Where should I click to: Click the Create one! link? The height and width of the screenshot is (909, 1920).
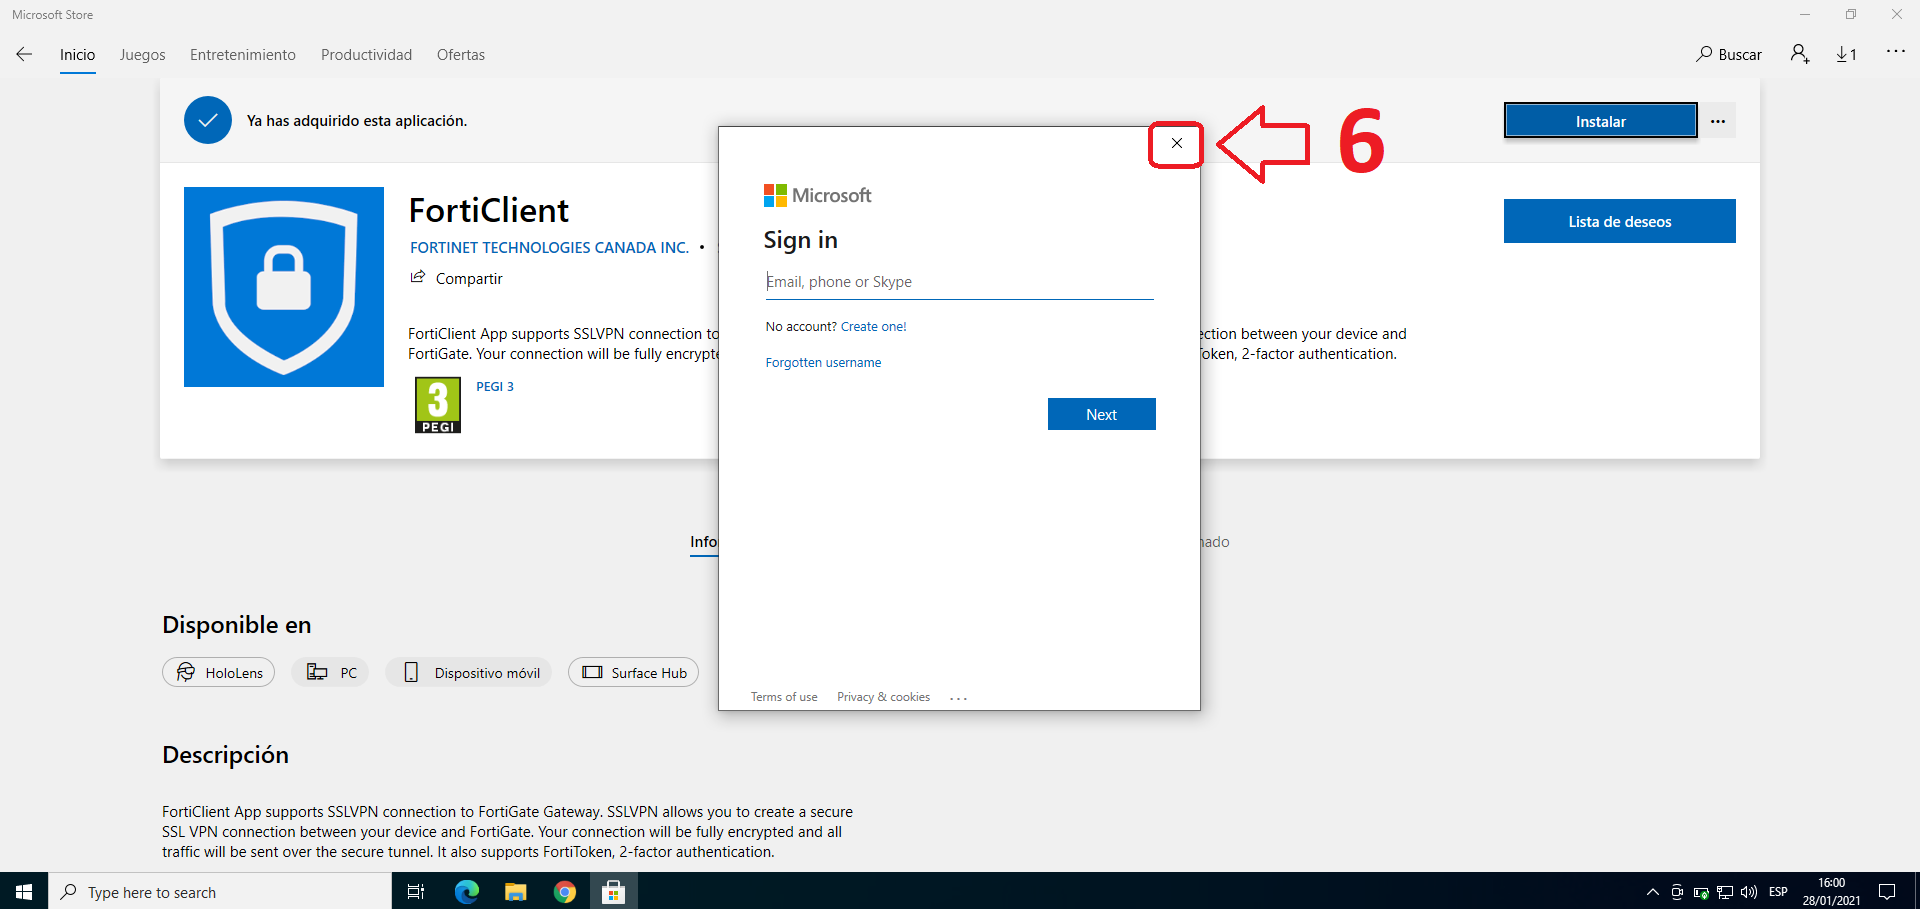pos(873,327)
